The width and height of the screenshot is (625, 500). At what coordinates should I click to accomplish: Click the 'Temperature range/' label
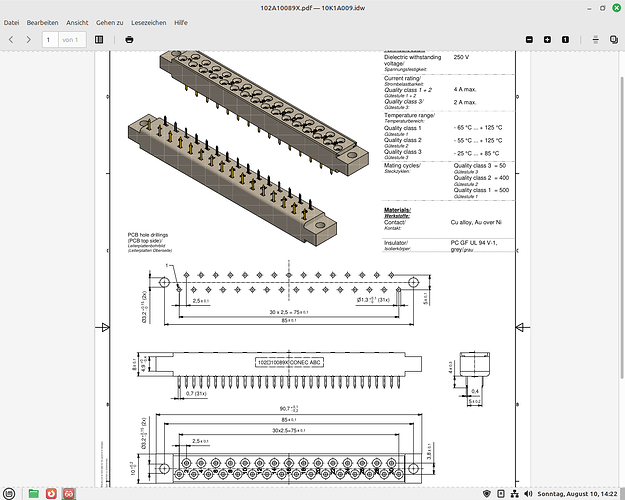409,115
